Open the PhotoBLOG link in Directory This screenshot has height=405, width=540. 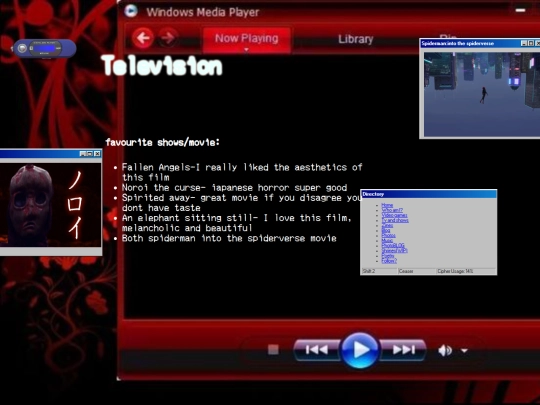[x=393, y=246]
